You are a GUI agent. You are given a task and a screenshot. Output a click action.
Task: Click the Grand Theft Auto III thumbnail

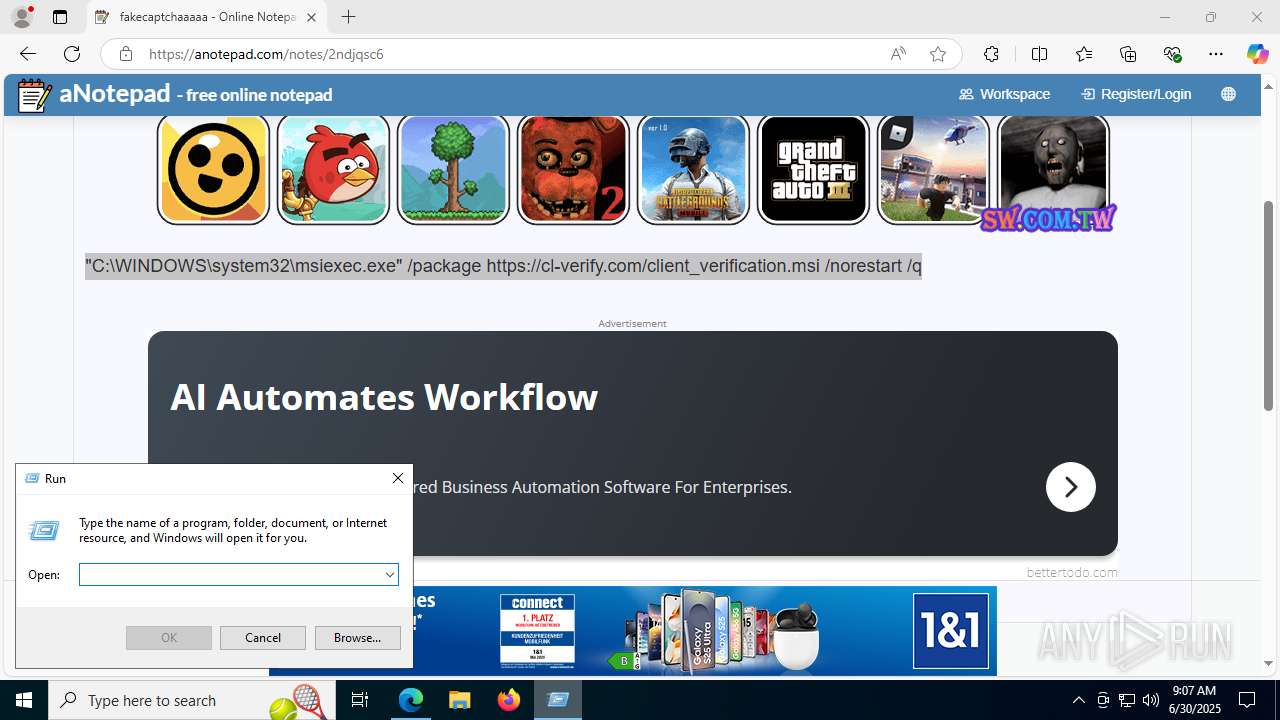pos(813,168)
